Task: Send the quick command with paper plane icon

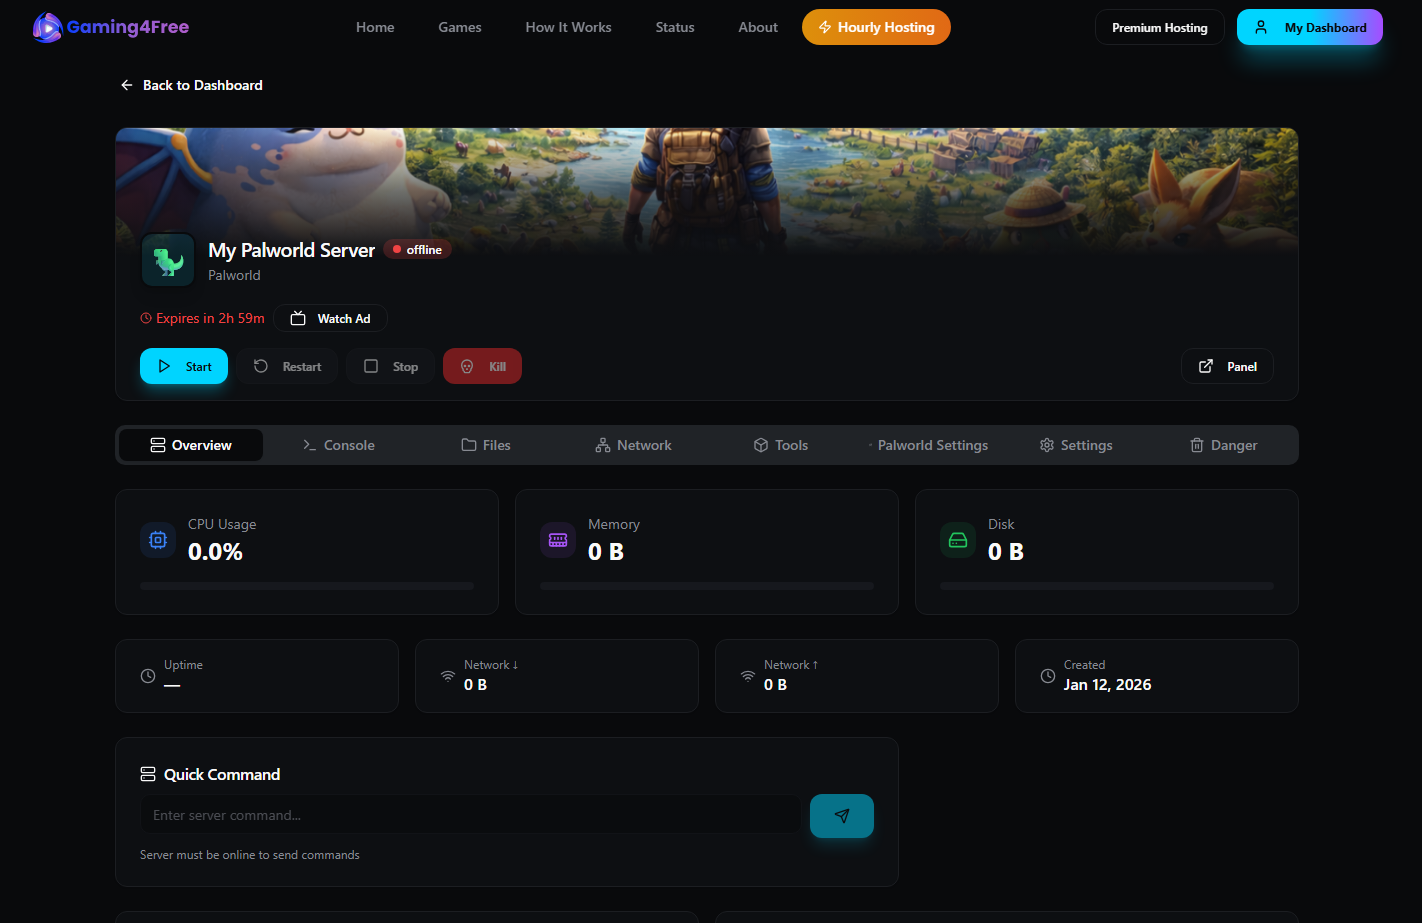Action: pyautogui.click(x=841, y=816)
